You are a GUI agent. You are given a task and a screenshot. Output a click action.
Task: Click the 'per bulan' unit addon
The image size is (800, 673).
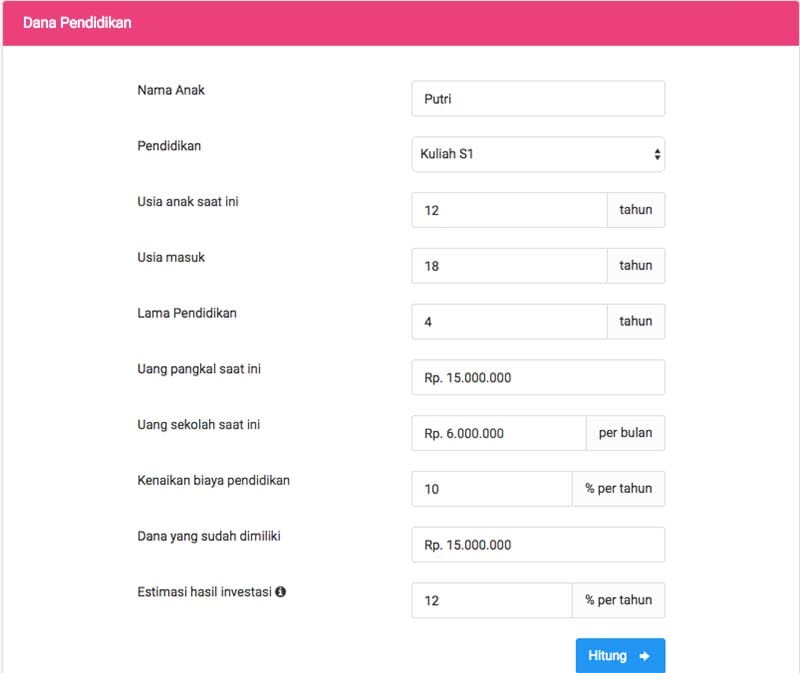(625, 433)
